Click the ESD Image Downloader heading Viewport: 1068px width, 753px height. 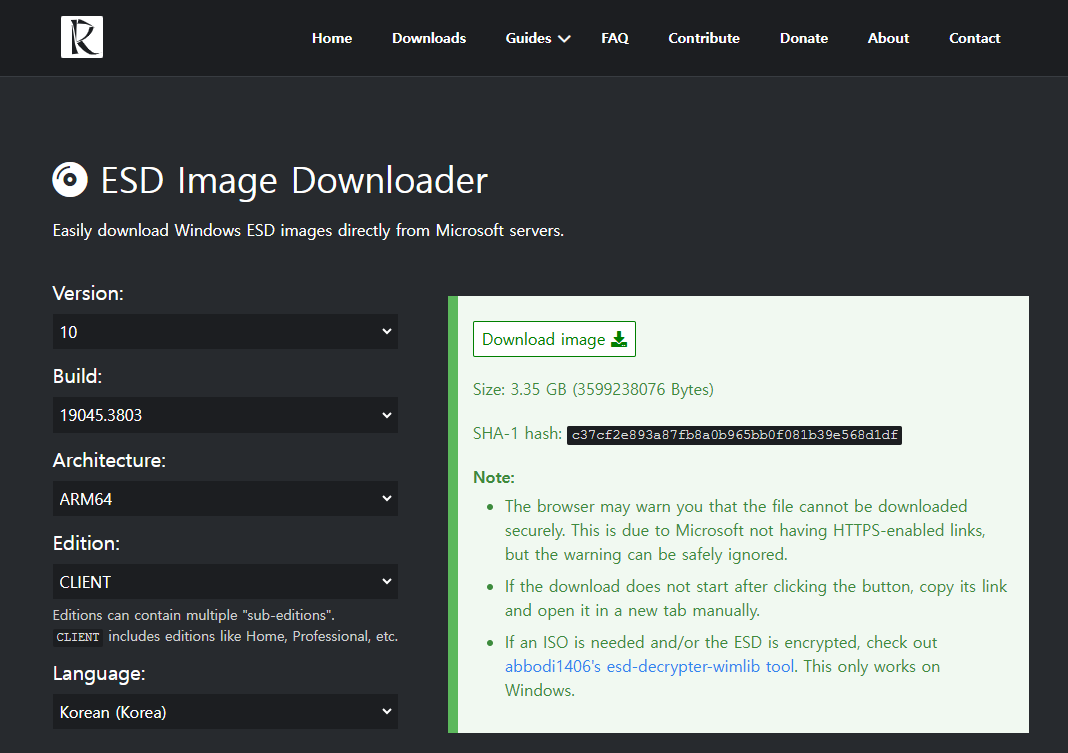point(294,180)
